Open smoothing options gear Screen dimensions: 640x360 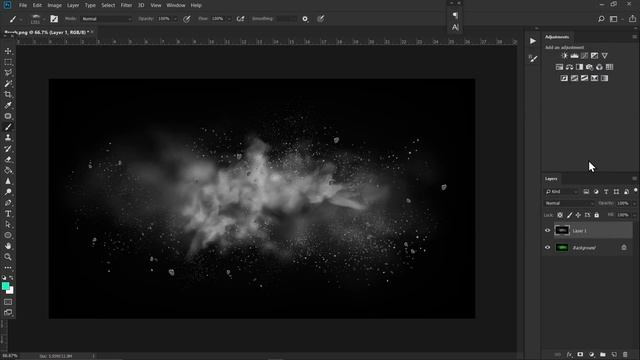(x=305, y=19)
